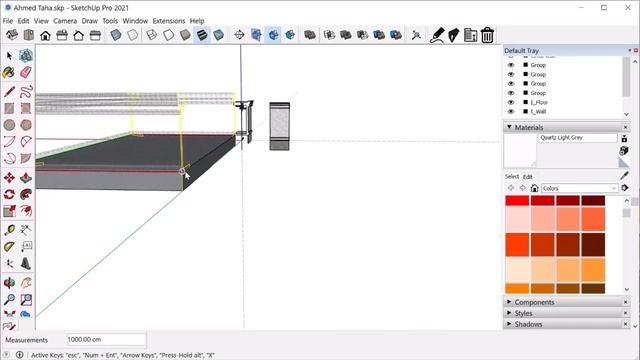Open the Window menu
The width and height of the screenshot is (640, 360).
135,21
